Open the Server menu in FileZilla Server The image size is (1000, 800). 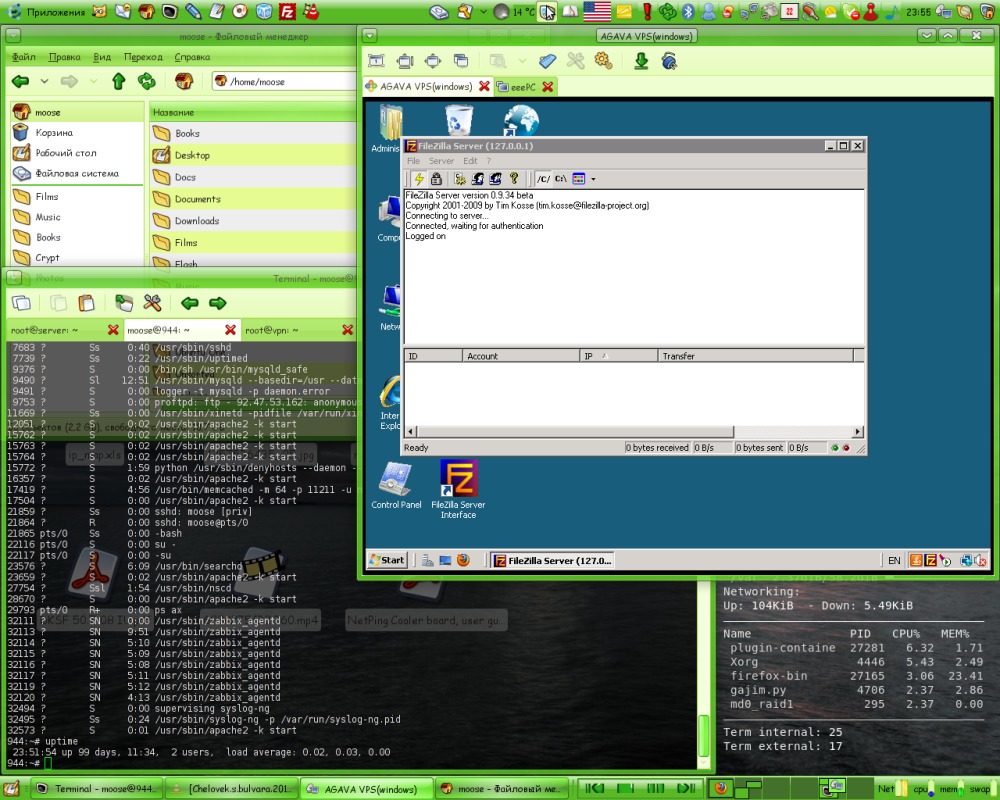(441, 161)
